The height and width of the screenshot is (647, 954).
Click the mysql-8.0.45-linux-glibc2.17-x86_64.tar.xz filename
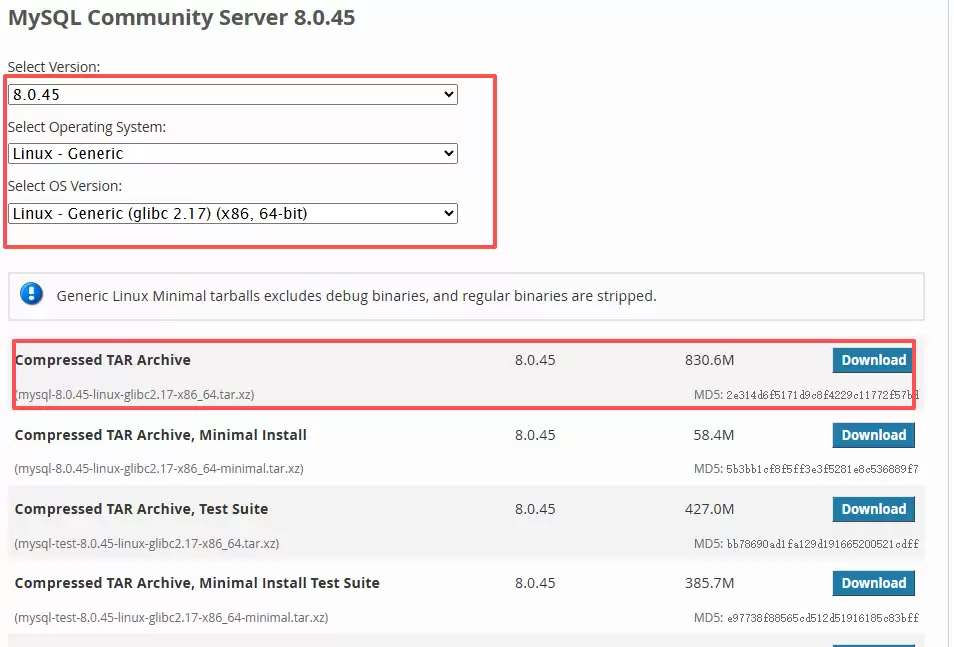click(135, 395)
